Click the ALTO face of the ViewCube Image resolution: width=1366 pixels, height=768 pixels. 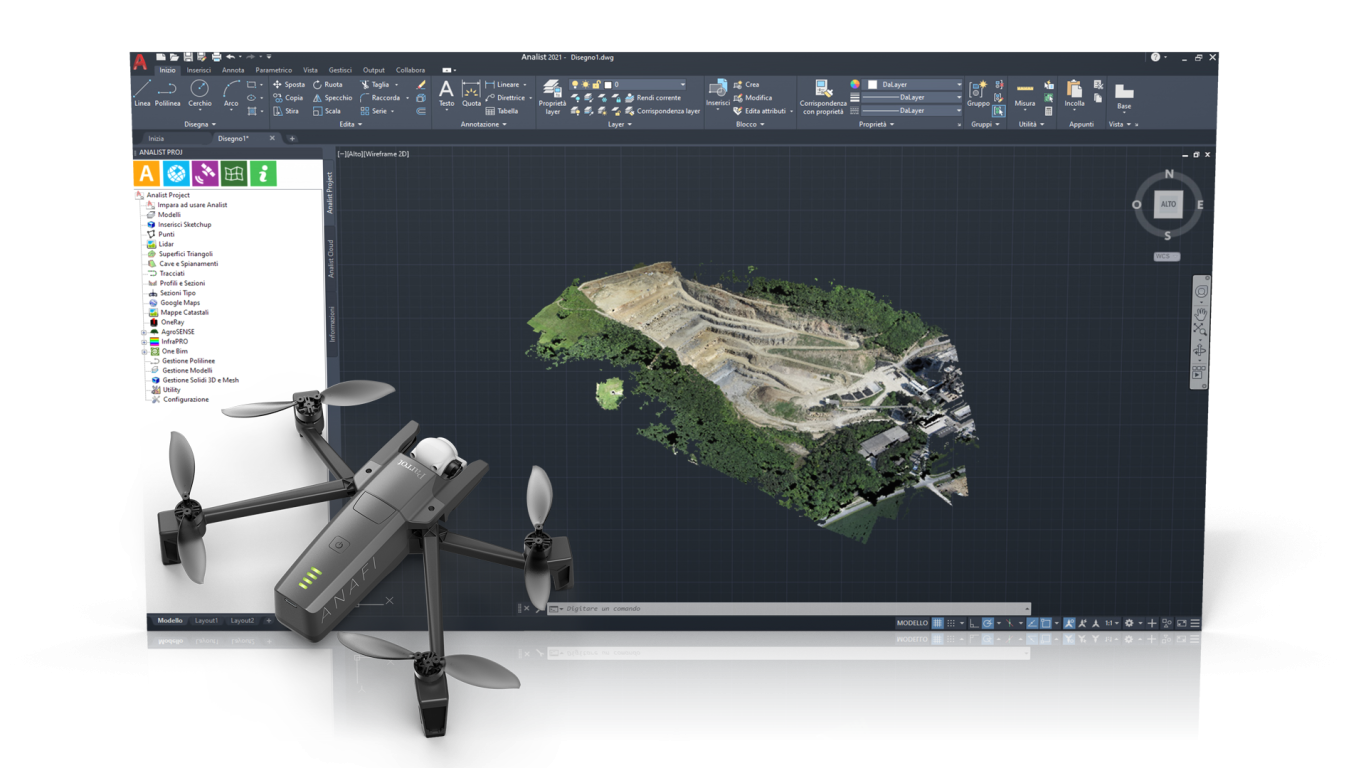(1168, 204)
